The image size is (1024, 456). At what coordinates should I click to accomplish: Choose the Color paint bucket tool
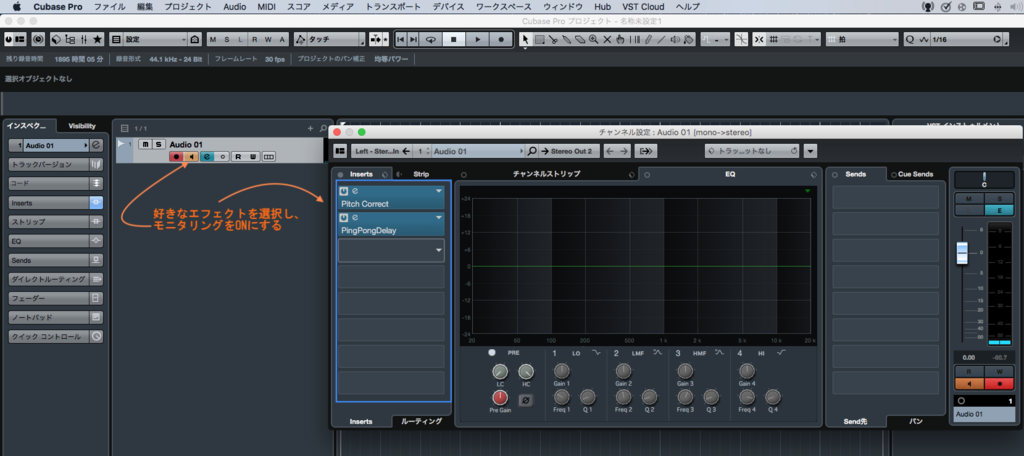pos(688,39)
